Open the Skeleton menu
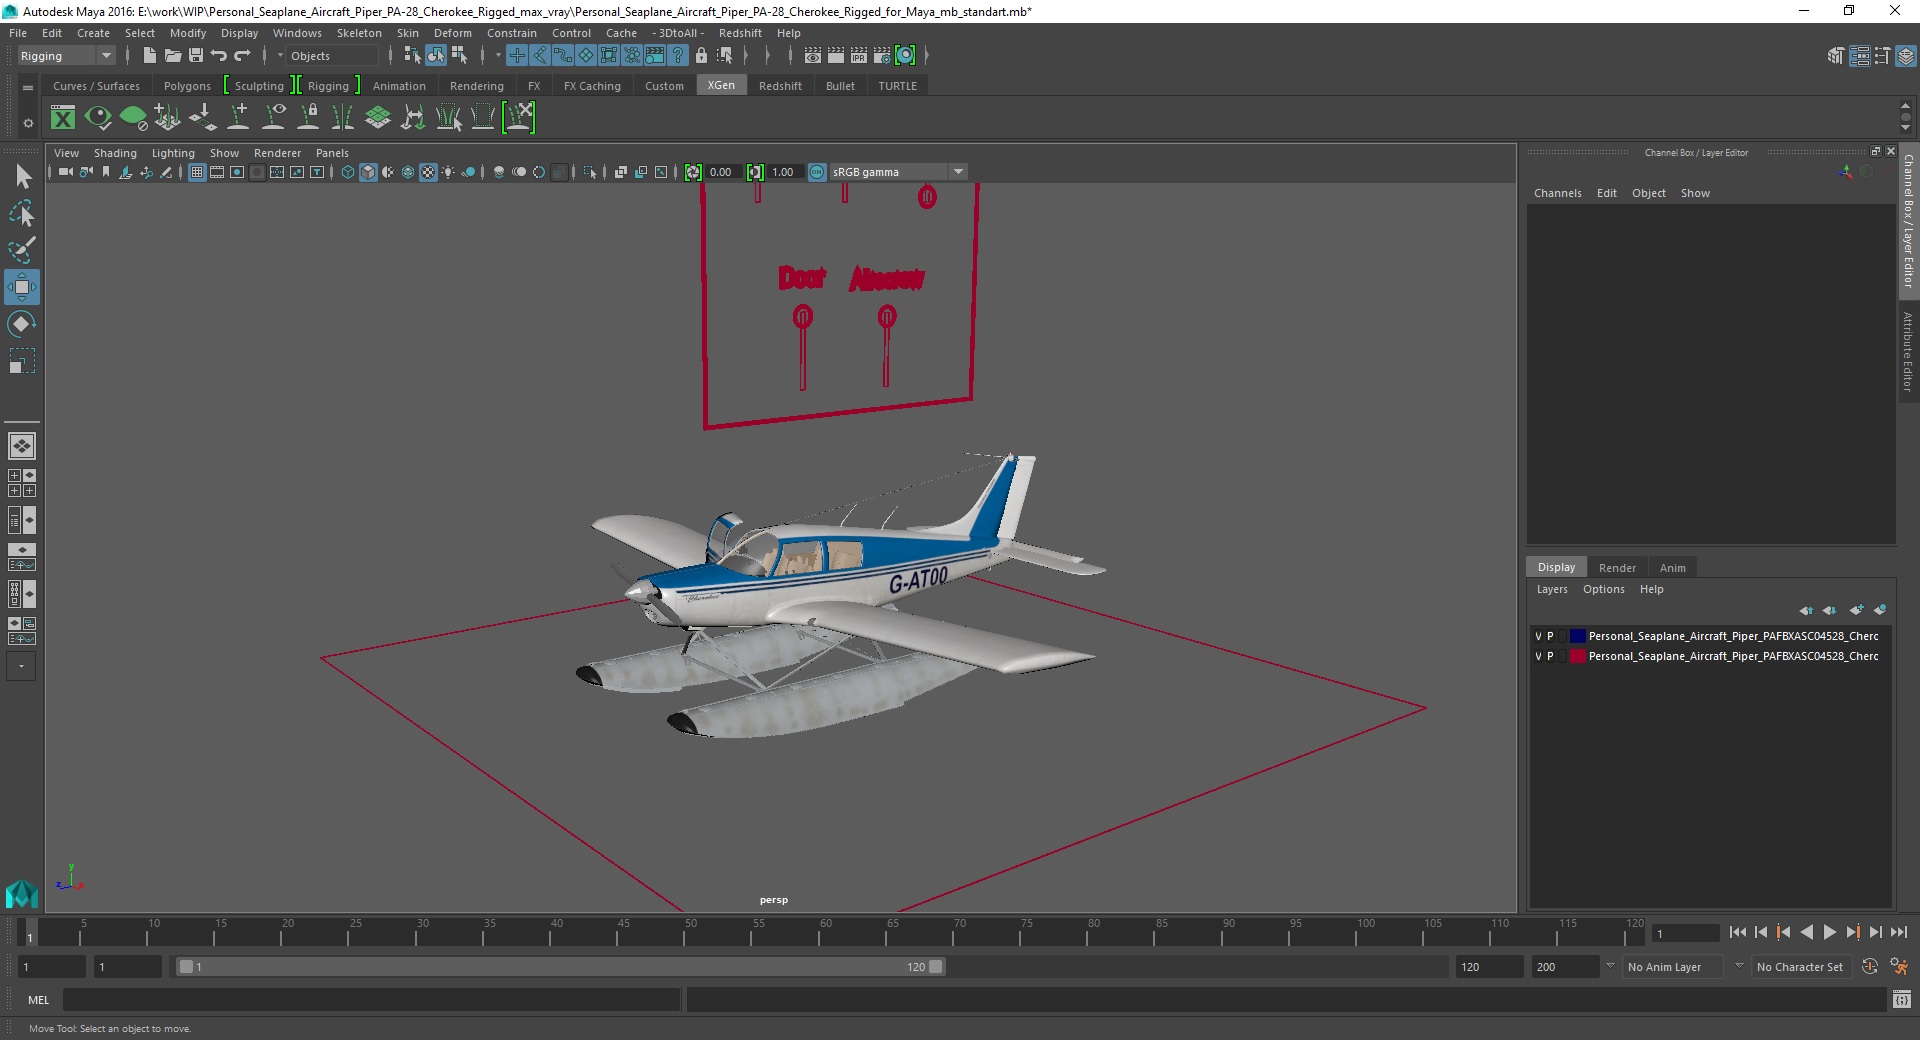This screenshot has height=1040, width=1920. click(x=359, y=33)
